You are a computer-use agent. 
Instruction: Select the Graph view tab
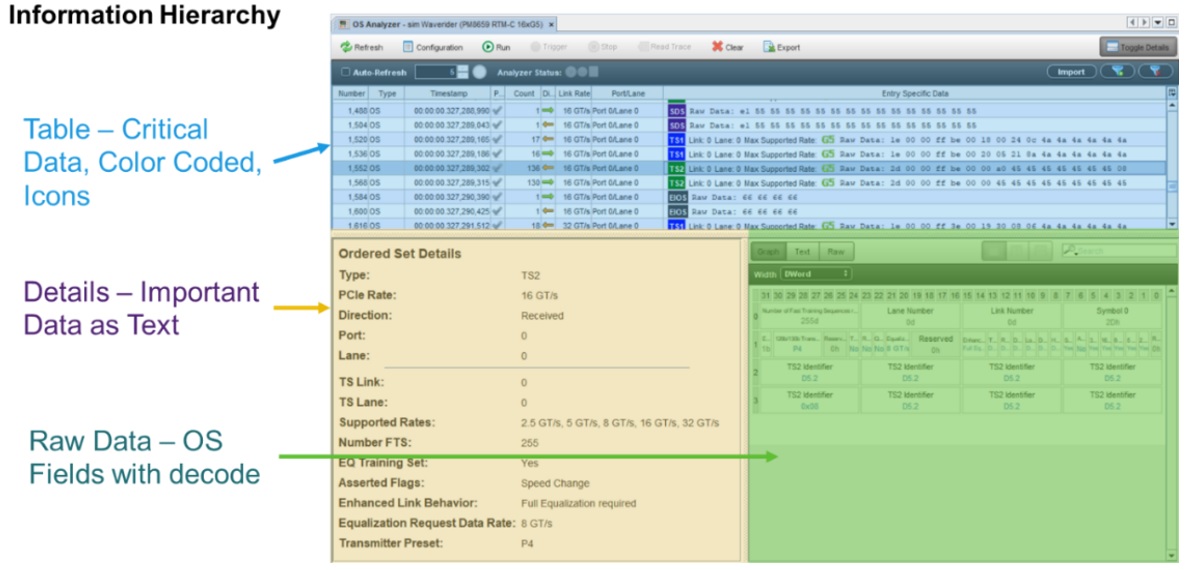pyautogui.click(x=767, y=252)
